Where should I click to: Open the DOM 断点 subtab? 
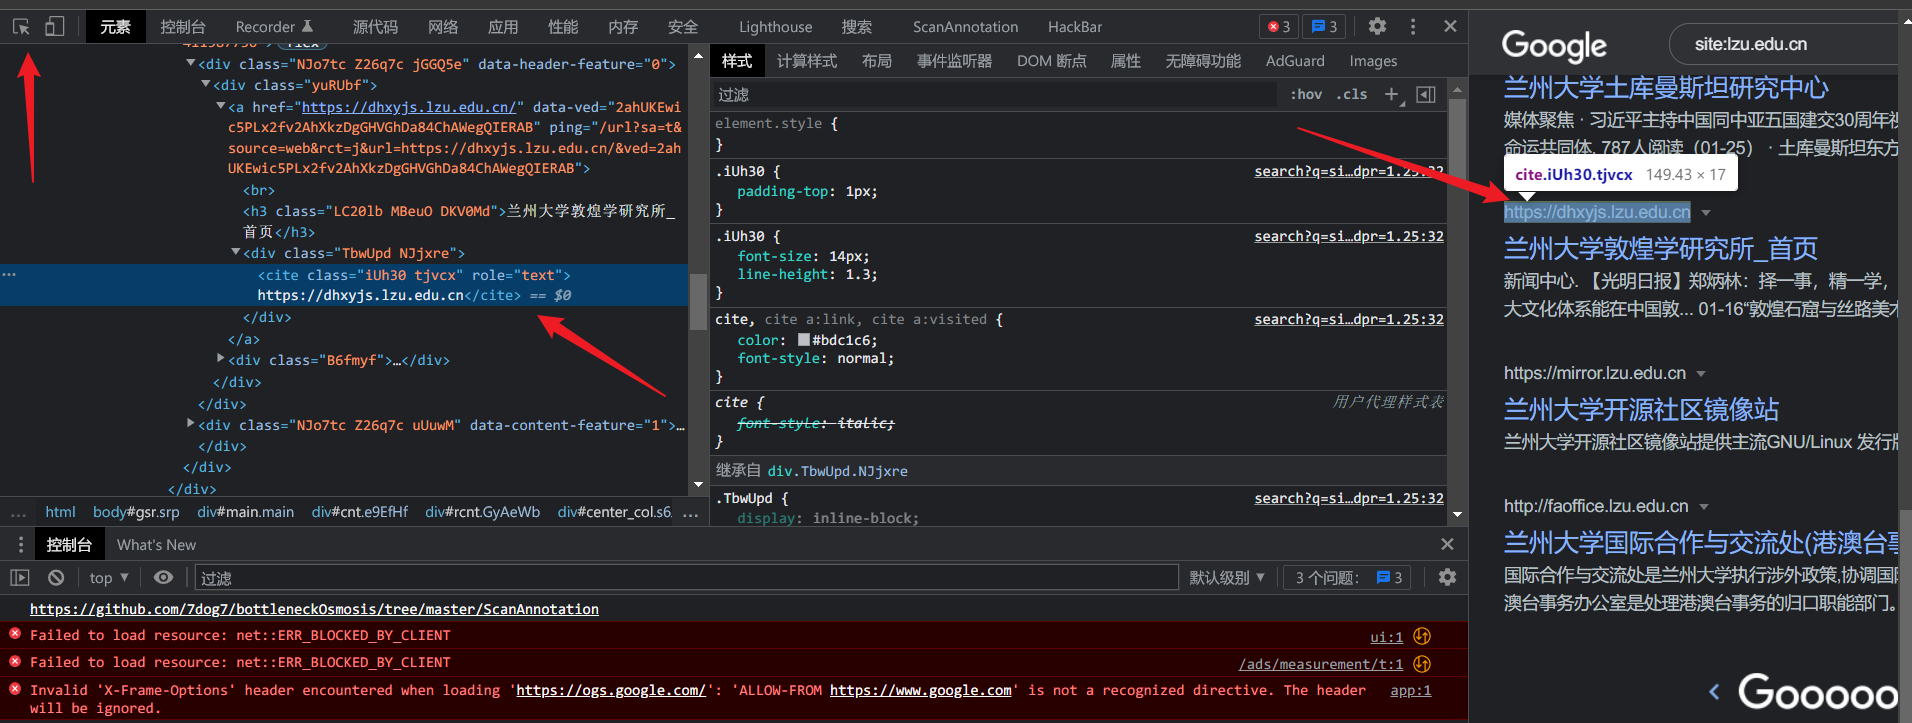(x=1051, y=61)
